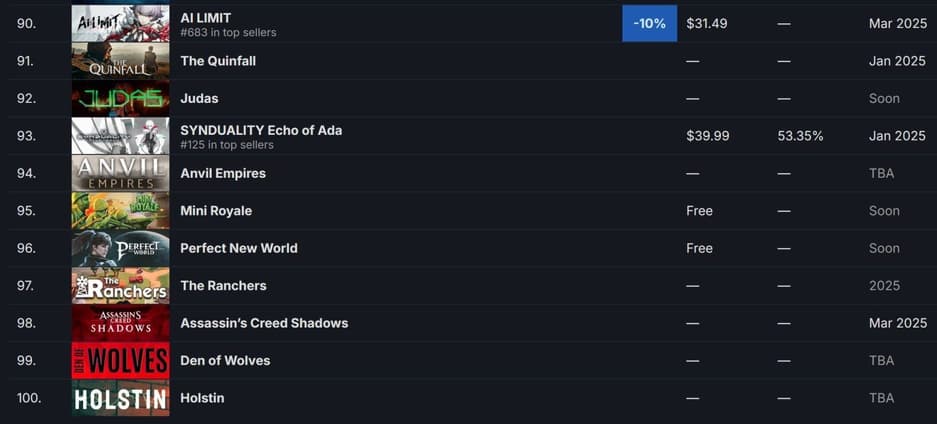Click the Holstin title link

pos(202,398)
